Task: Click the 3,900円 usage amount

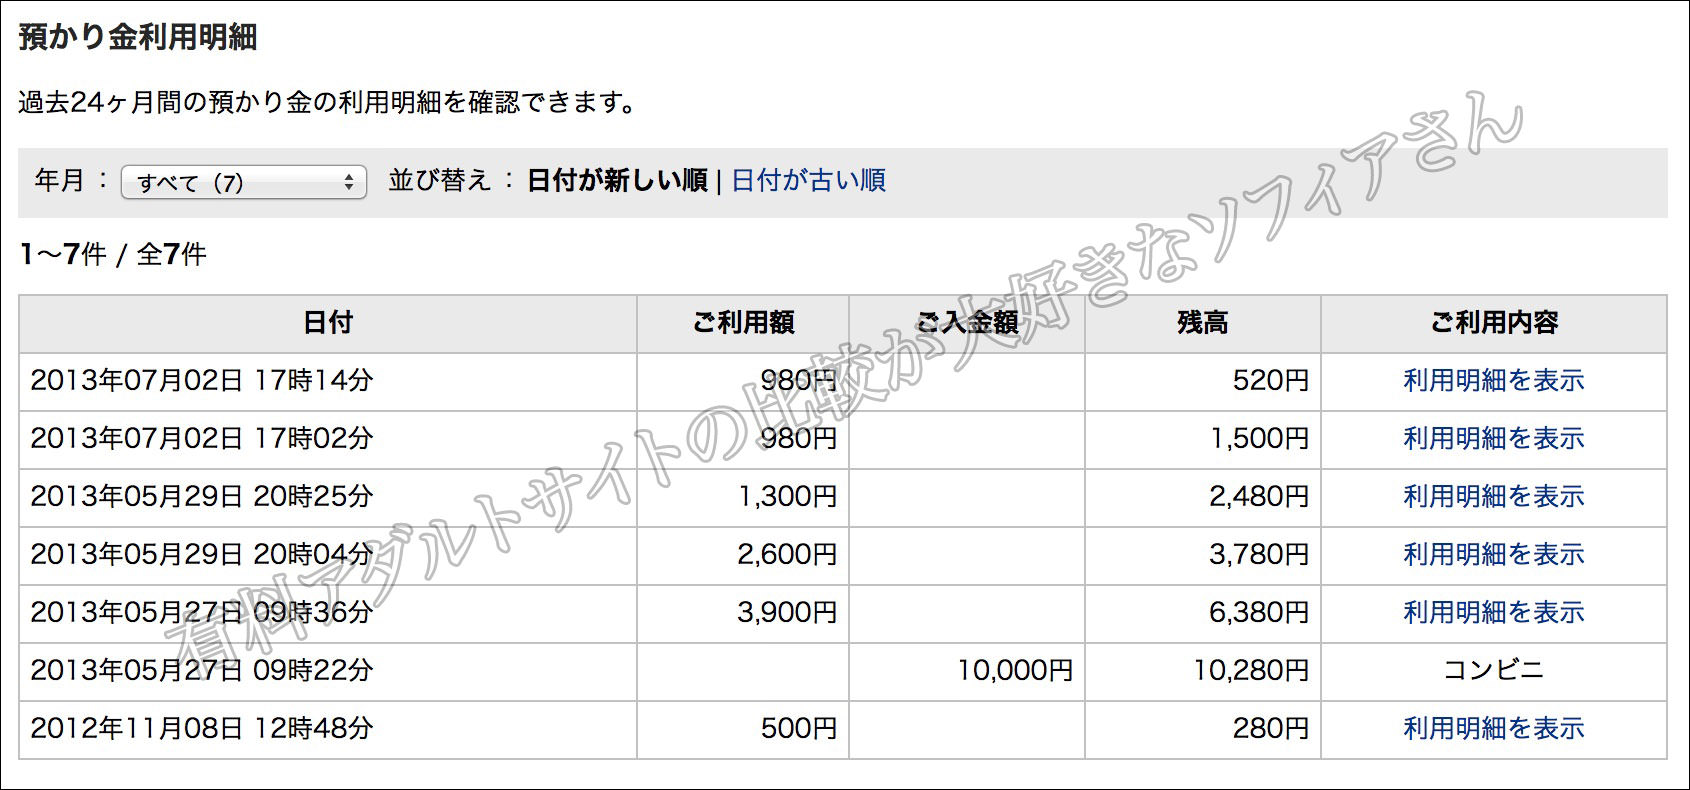Action: coord(787,612)
